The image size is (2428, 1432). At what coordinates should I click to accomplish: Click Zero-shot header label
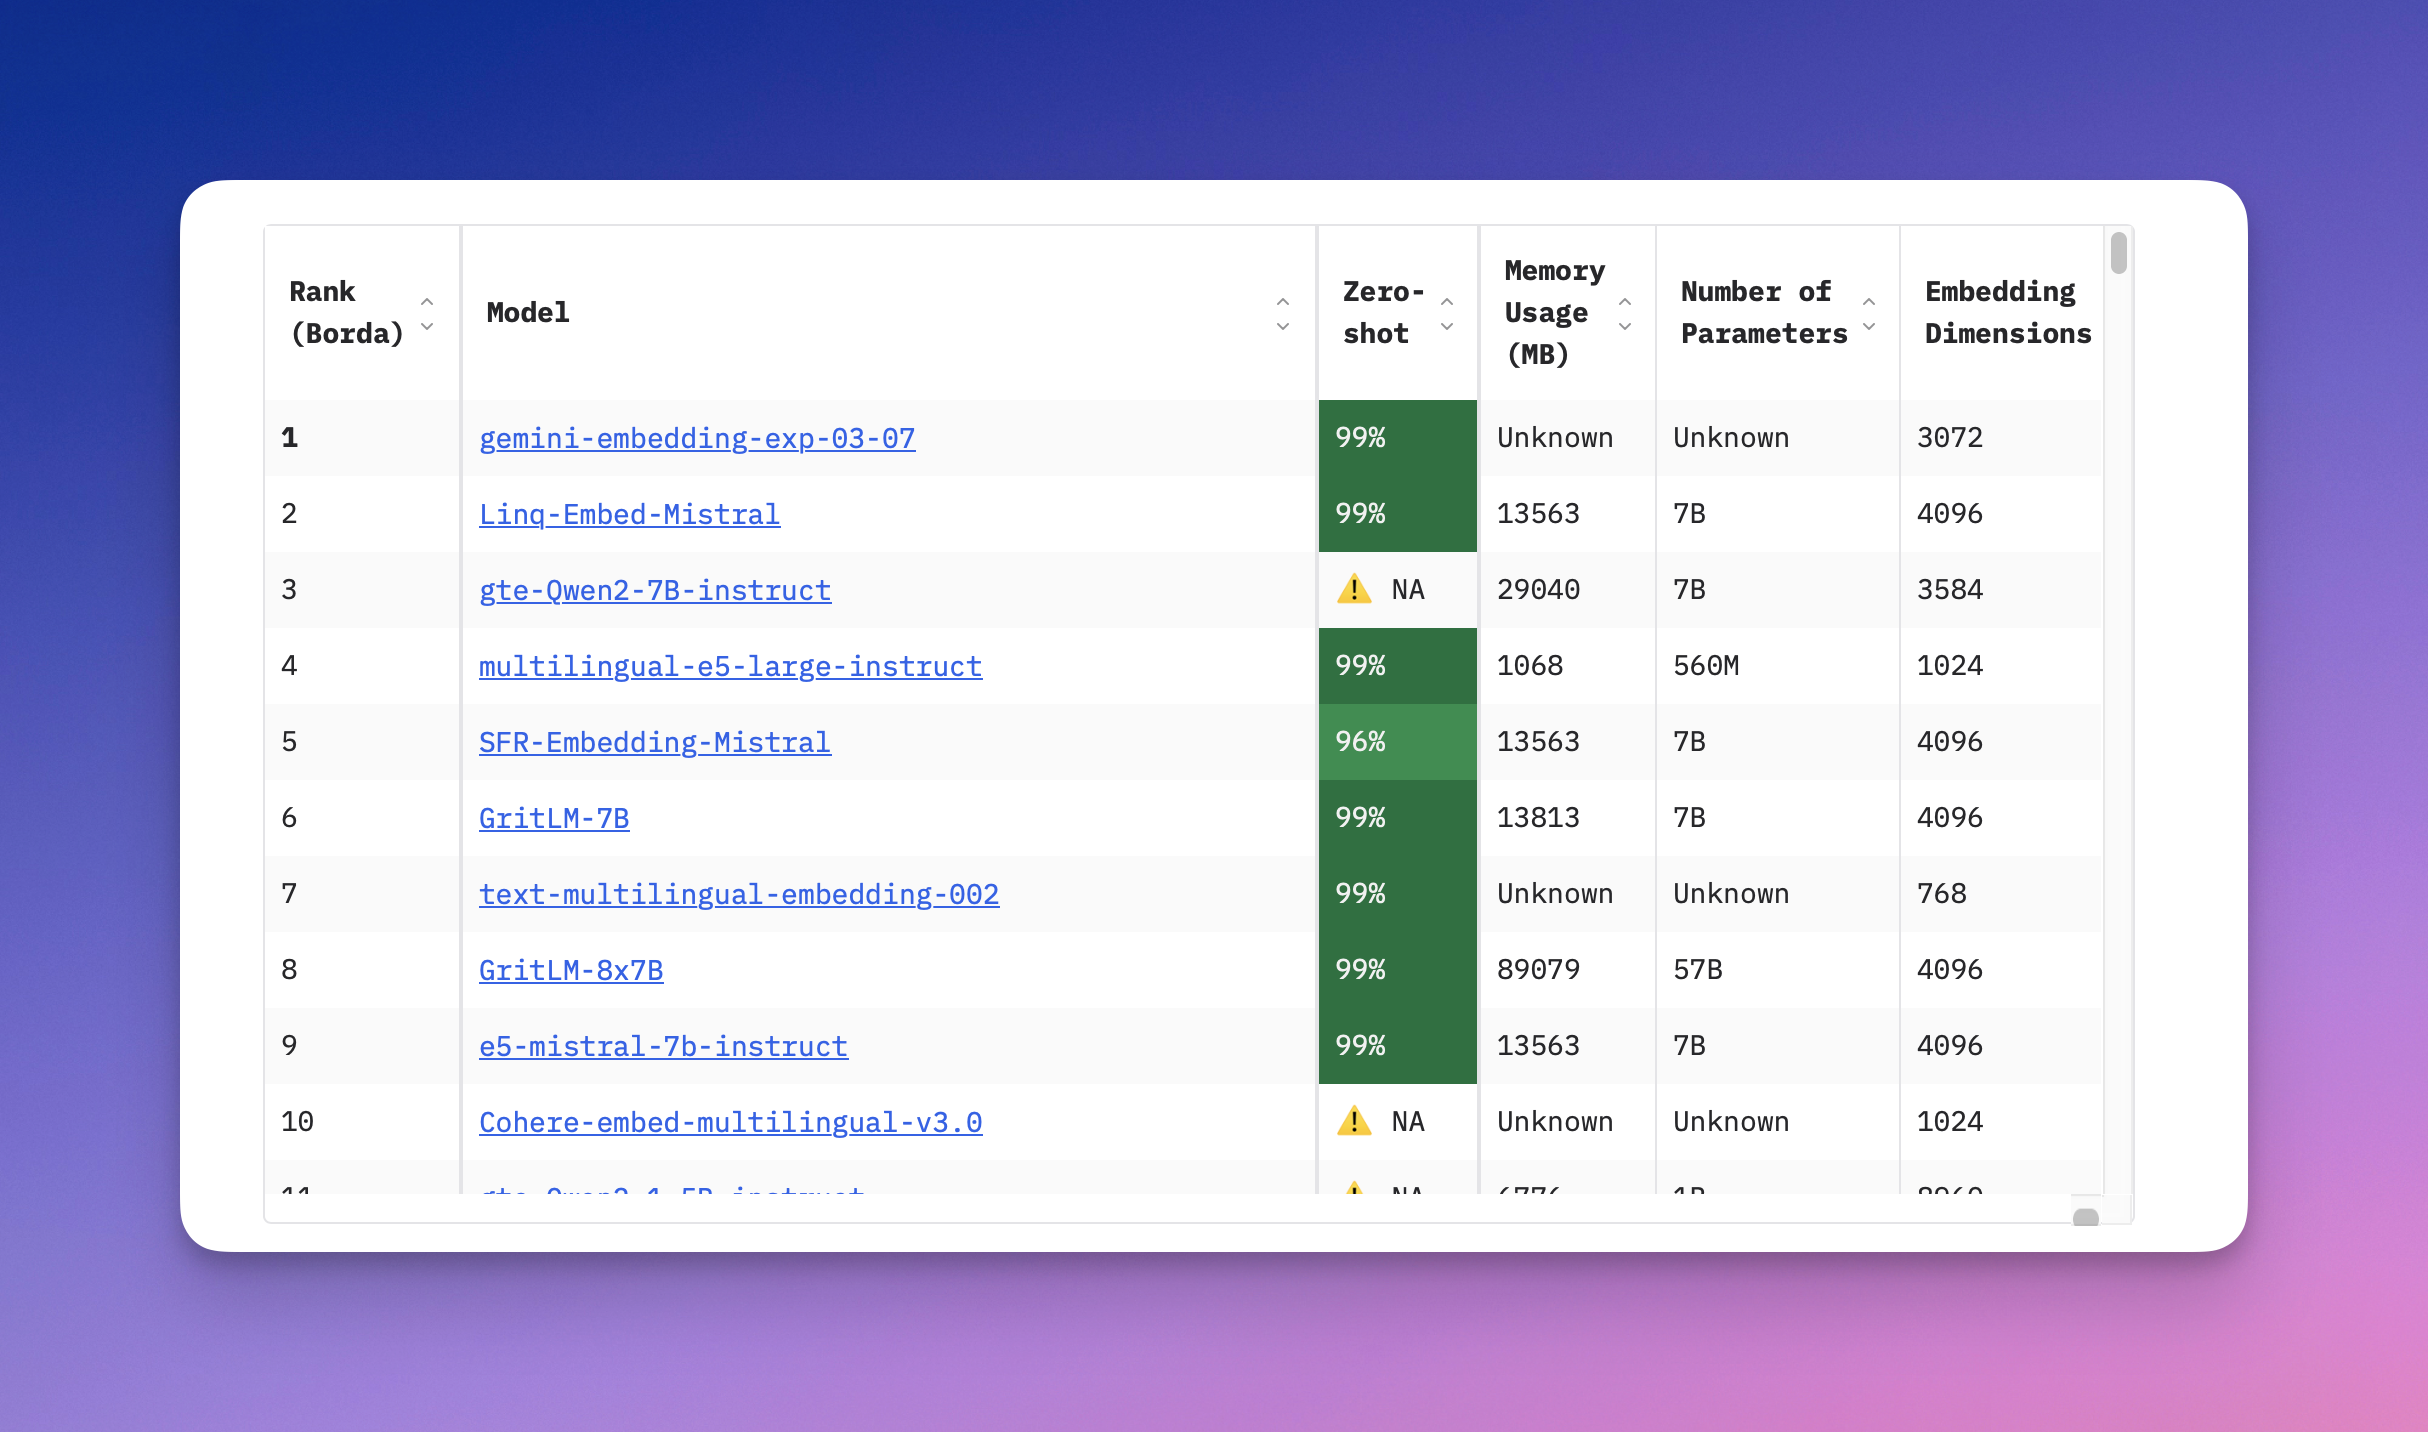click(1383, 313)
